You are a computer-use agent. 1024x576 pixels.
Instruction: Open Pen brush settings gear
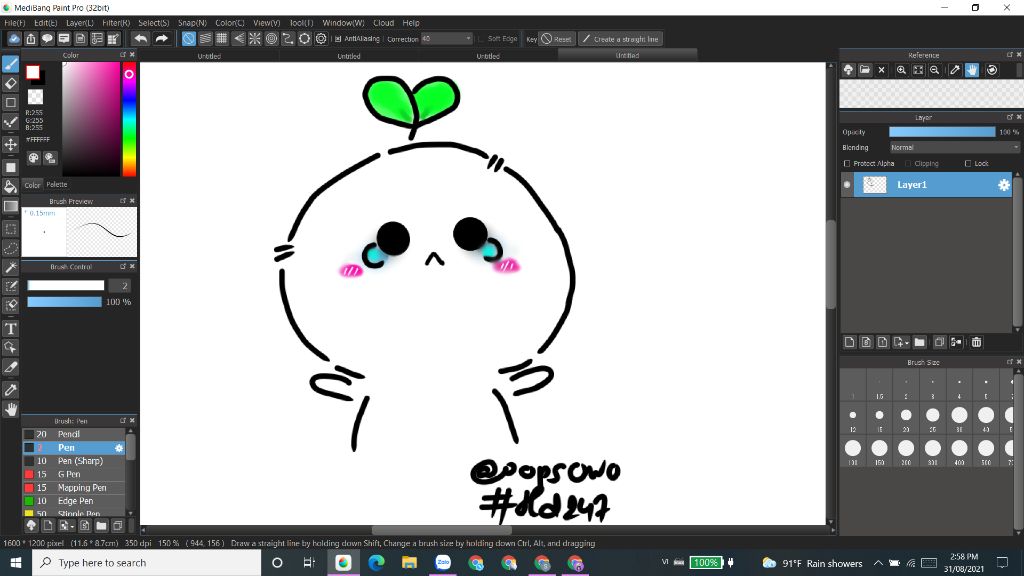tap(119, 448)
